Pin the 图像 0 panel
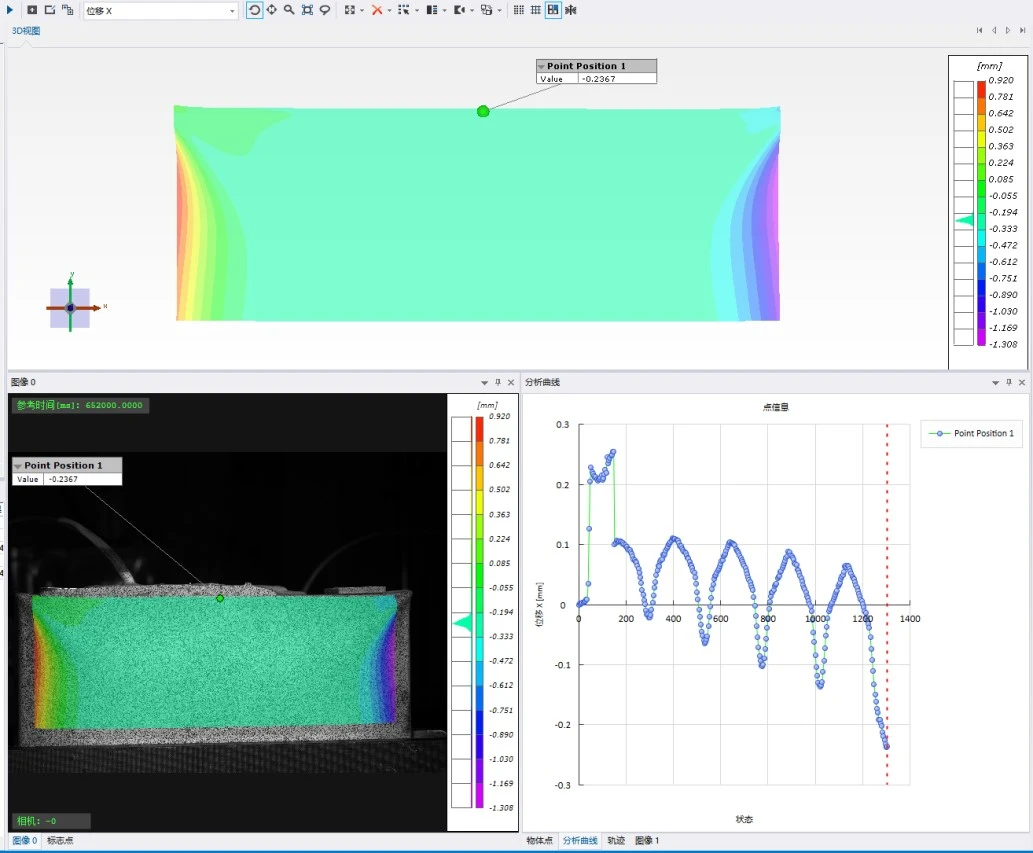This screenshot has width=1033, height=853. click(498, 382)
